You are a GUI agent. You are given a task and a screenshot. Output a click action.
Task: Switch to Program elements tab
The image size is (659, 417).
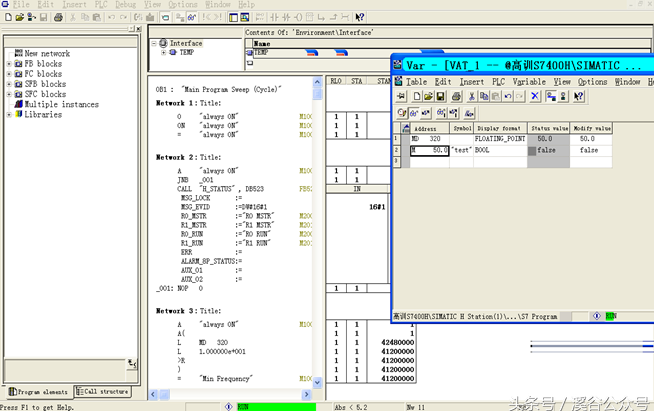click(39, 392)
